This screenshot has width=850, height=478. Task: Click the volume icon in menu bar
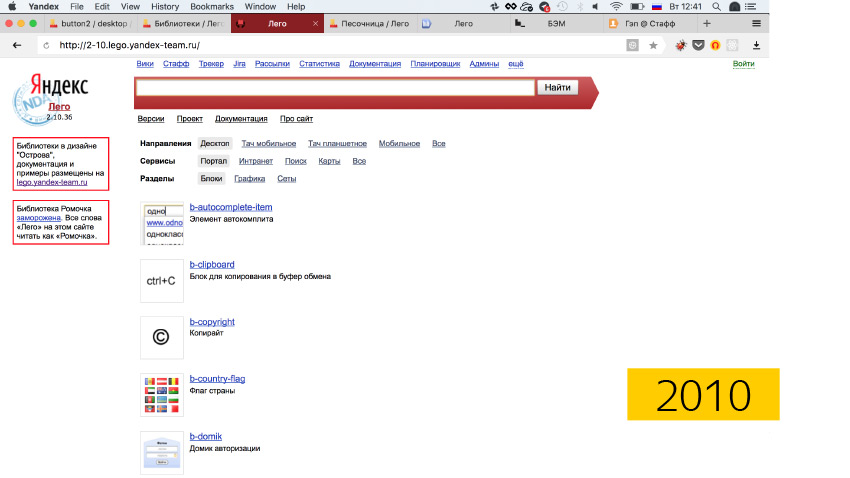coord(595,7)
